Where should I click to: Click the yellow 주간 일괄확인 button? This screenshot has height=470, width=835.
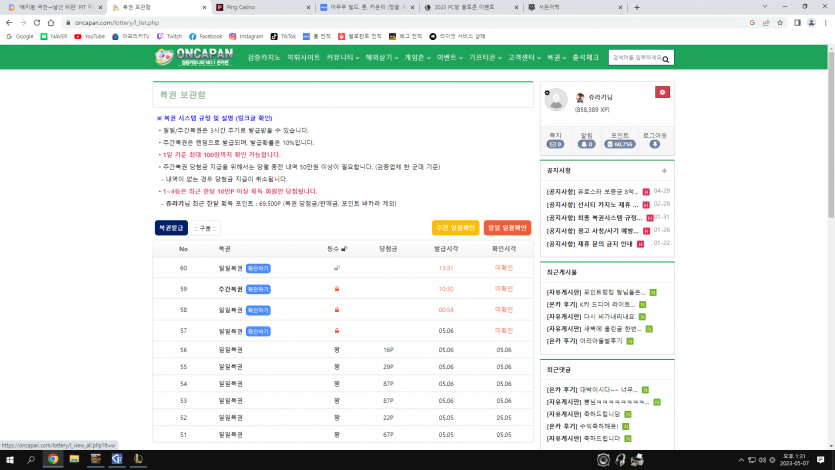pos(455,228)
